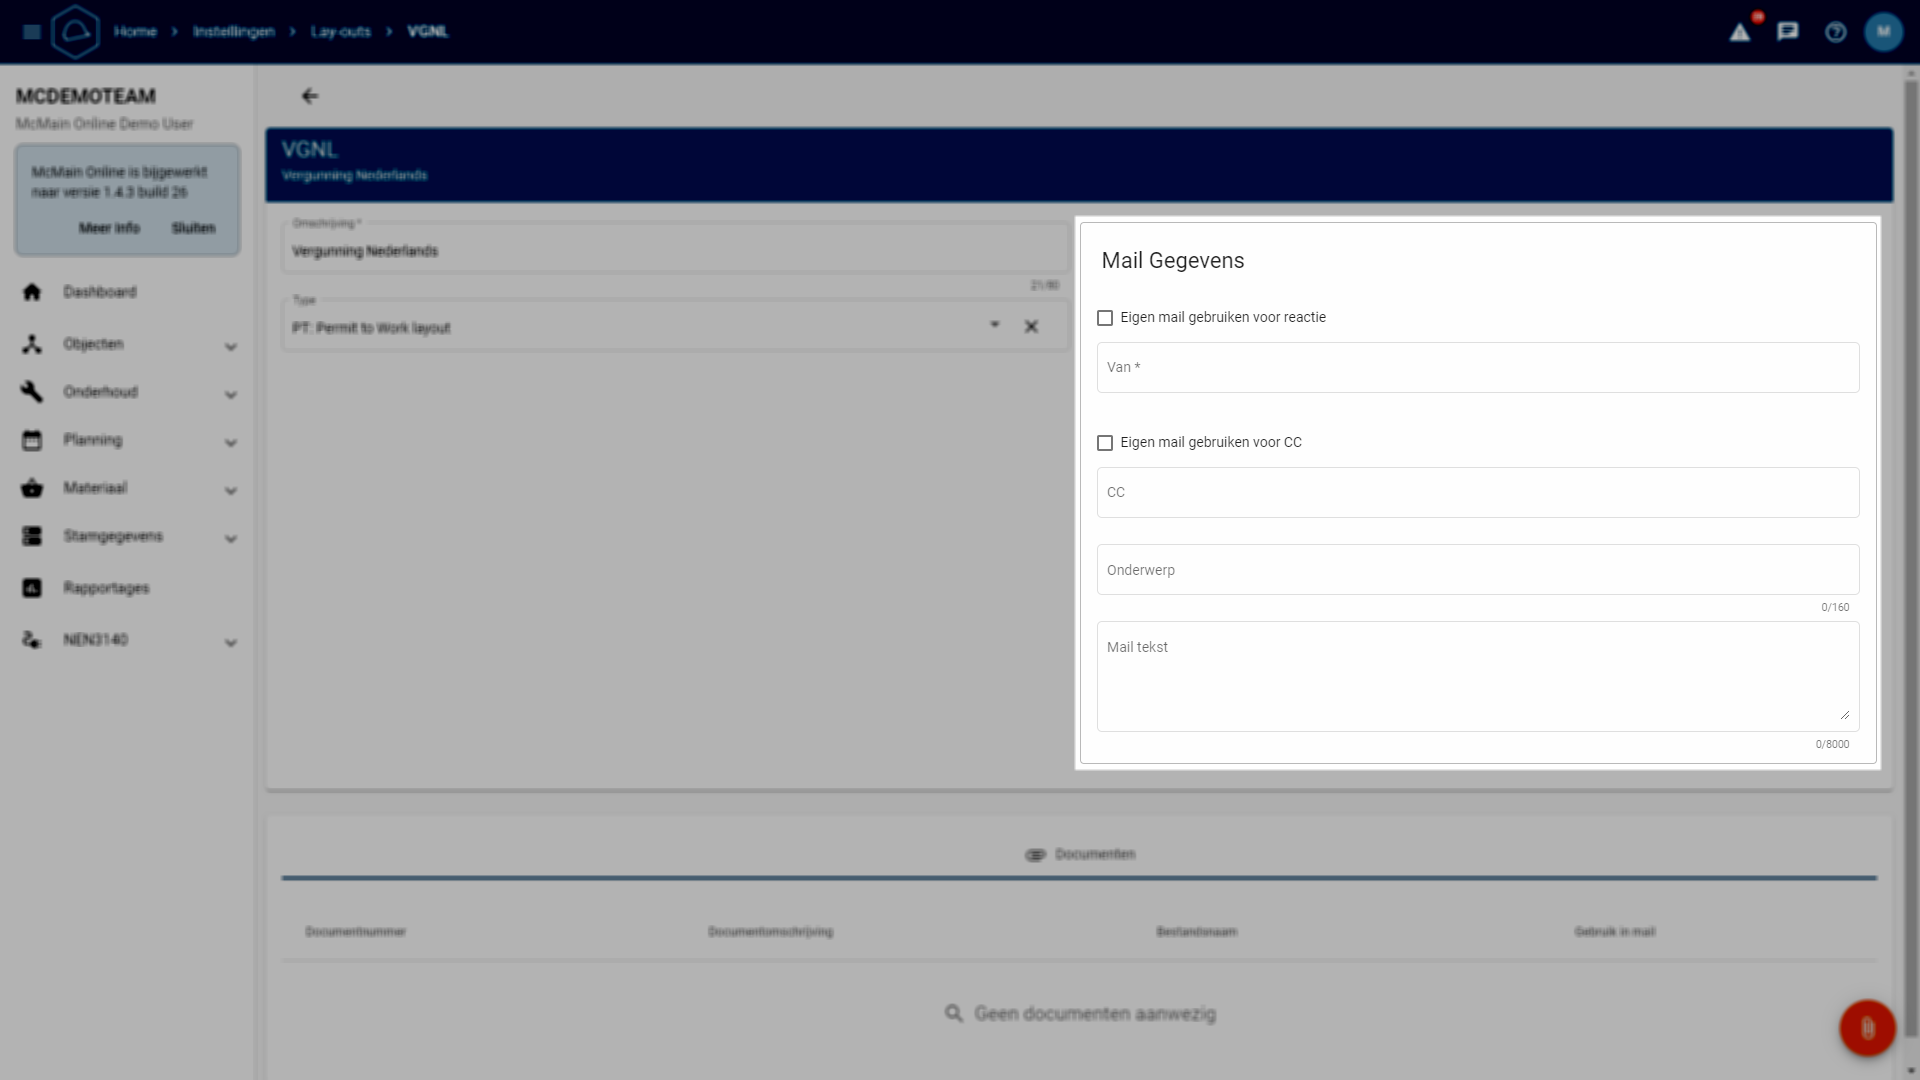Click the Onderwerp input field
1920x1080 pixels.
1478,570
